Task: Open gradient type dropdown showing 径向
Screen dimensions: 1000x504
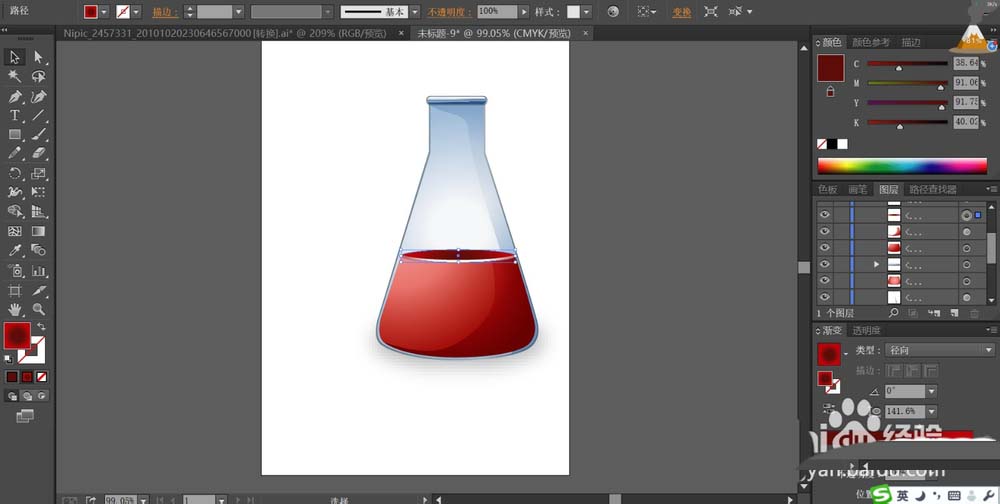Action: (x=939, y=350)
